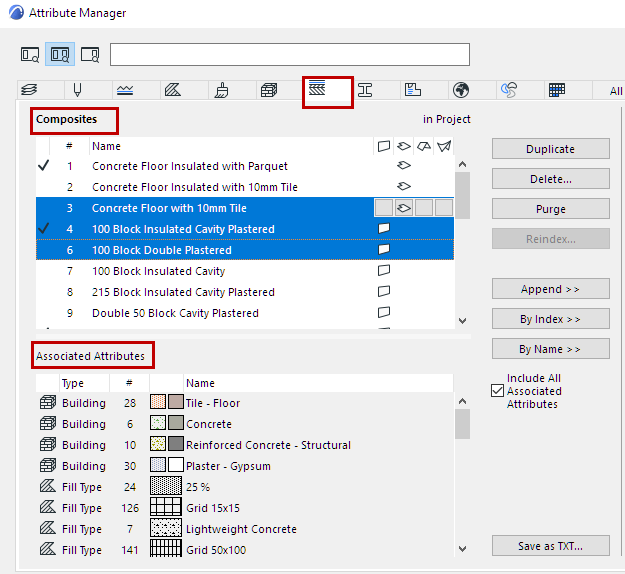625x574 pixels.
Task: Open the Cities globe tab
Action: point(461,90)
